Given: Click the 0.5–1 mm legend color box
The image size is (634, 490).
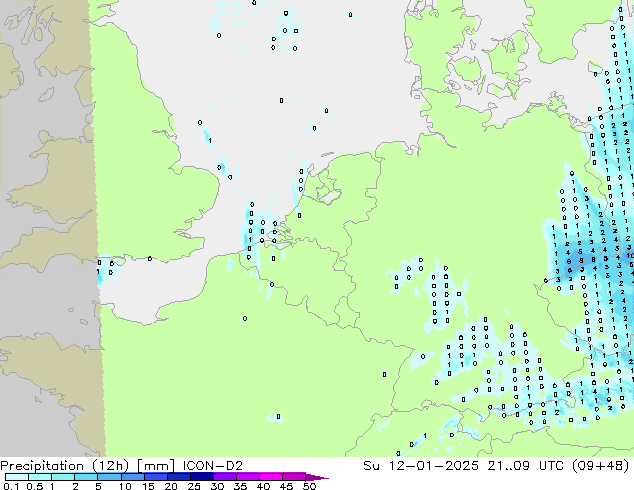Looking at the screenshot, I should tap(40, 477).
